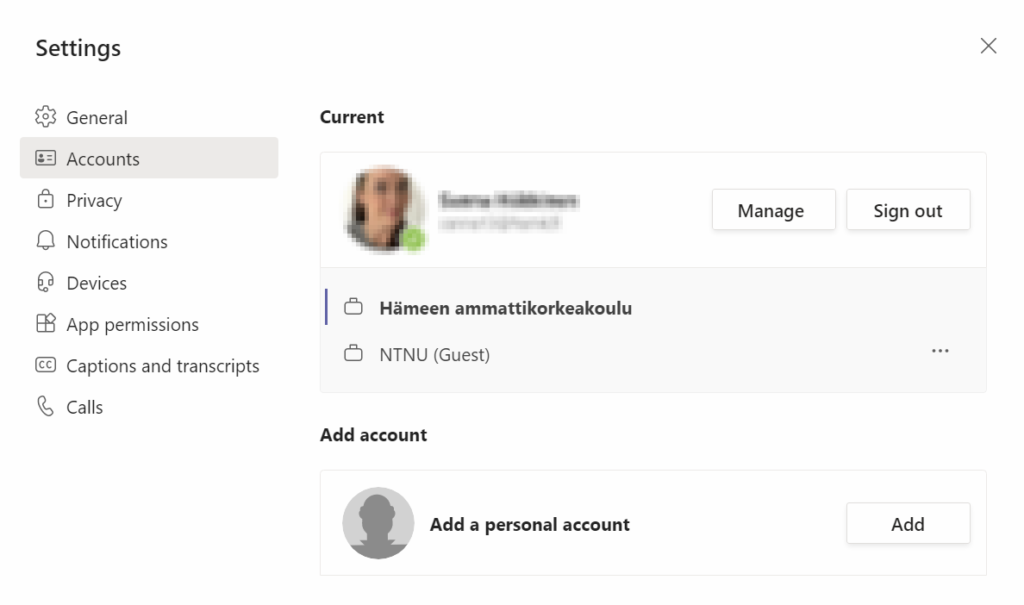Screen dimensions: 1024x605
Task: Click the Accounts ID card icon
Action: (x=46, y=158)
